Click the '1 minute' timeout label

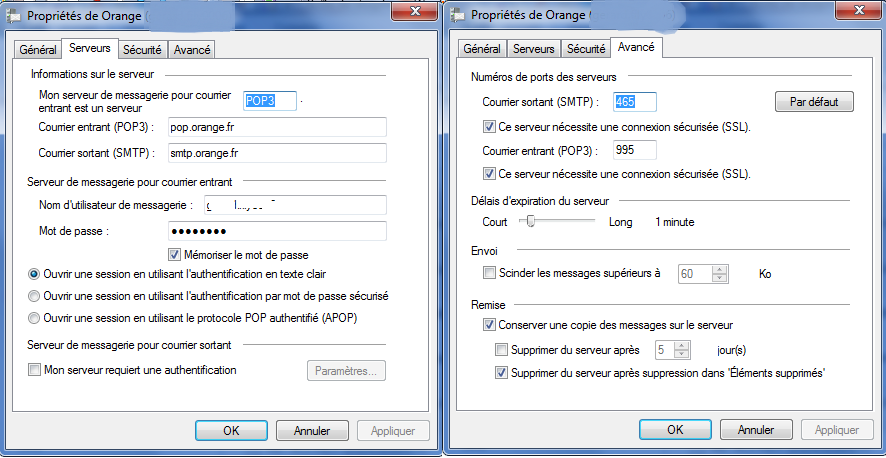(675, 222)
